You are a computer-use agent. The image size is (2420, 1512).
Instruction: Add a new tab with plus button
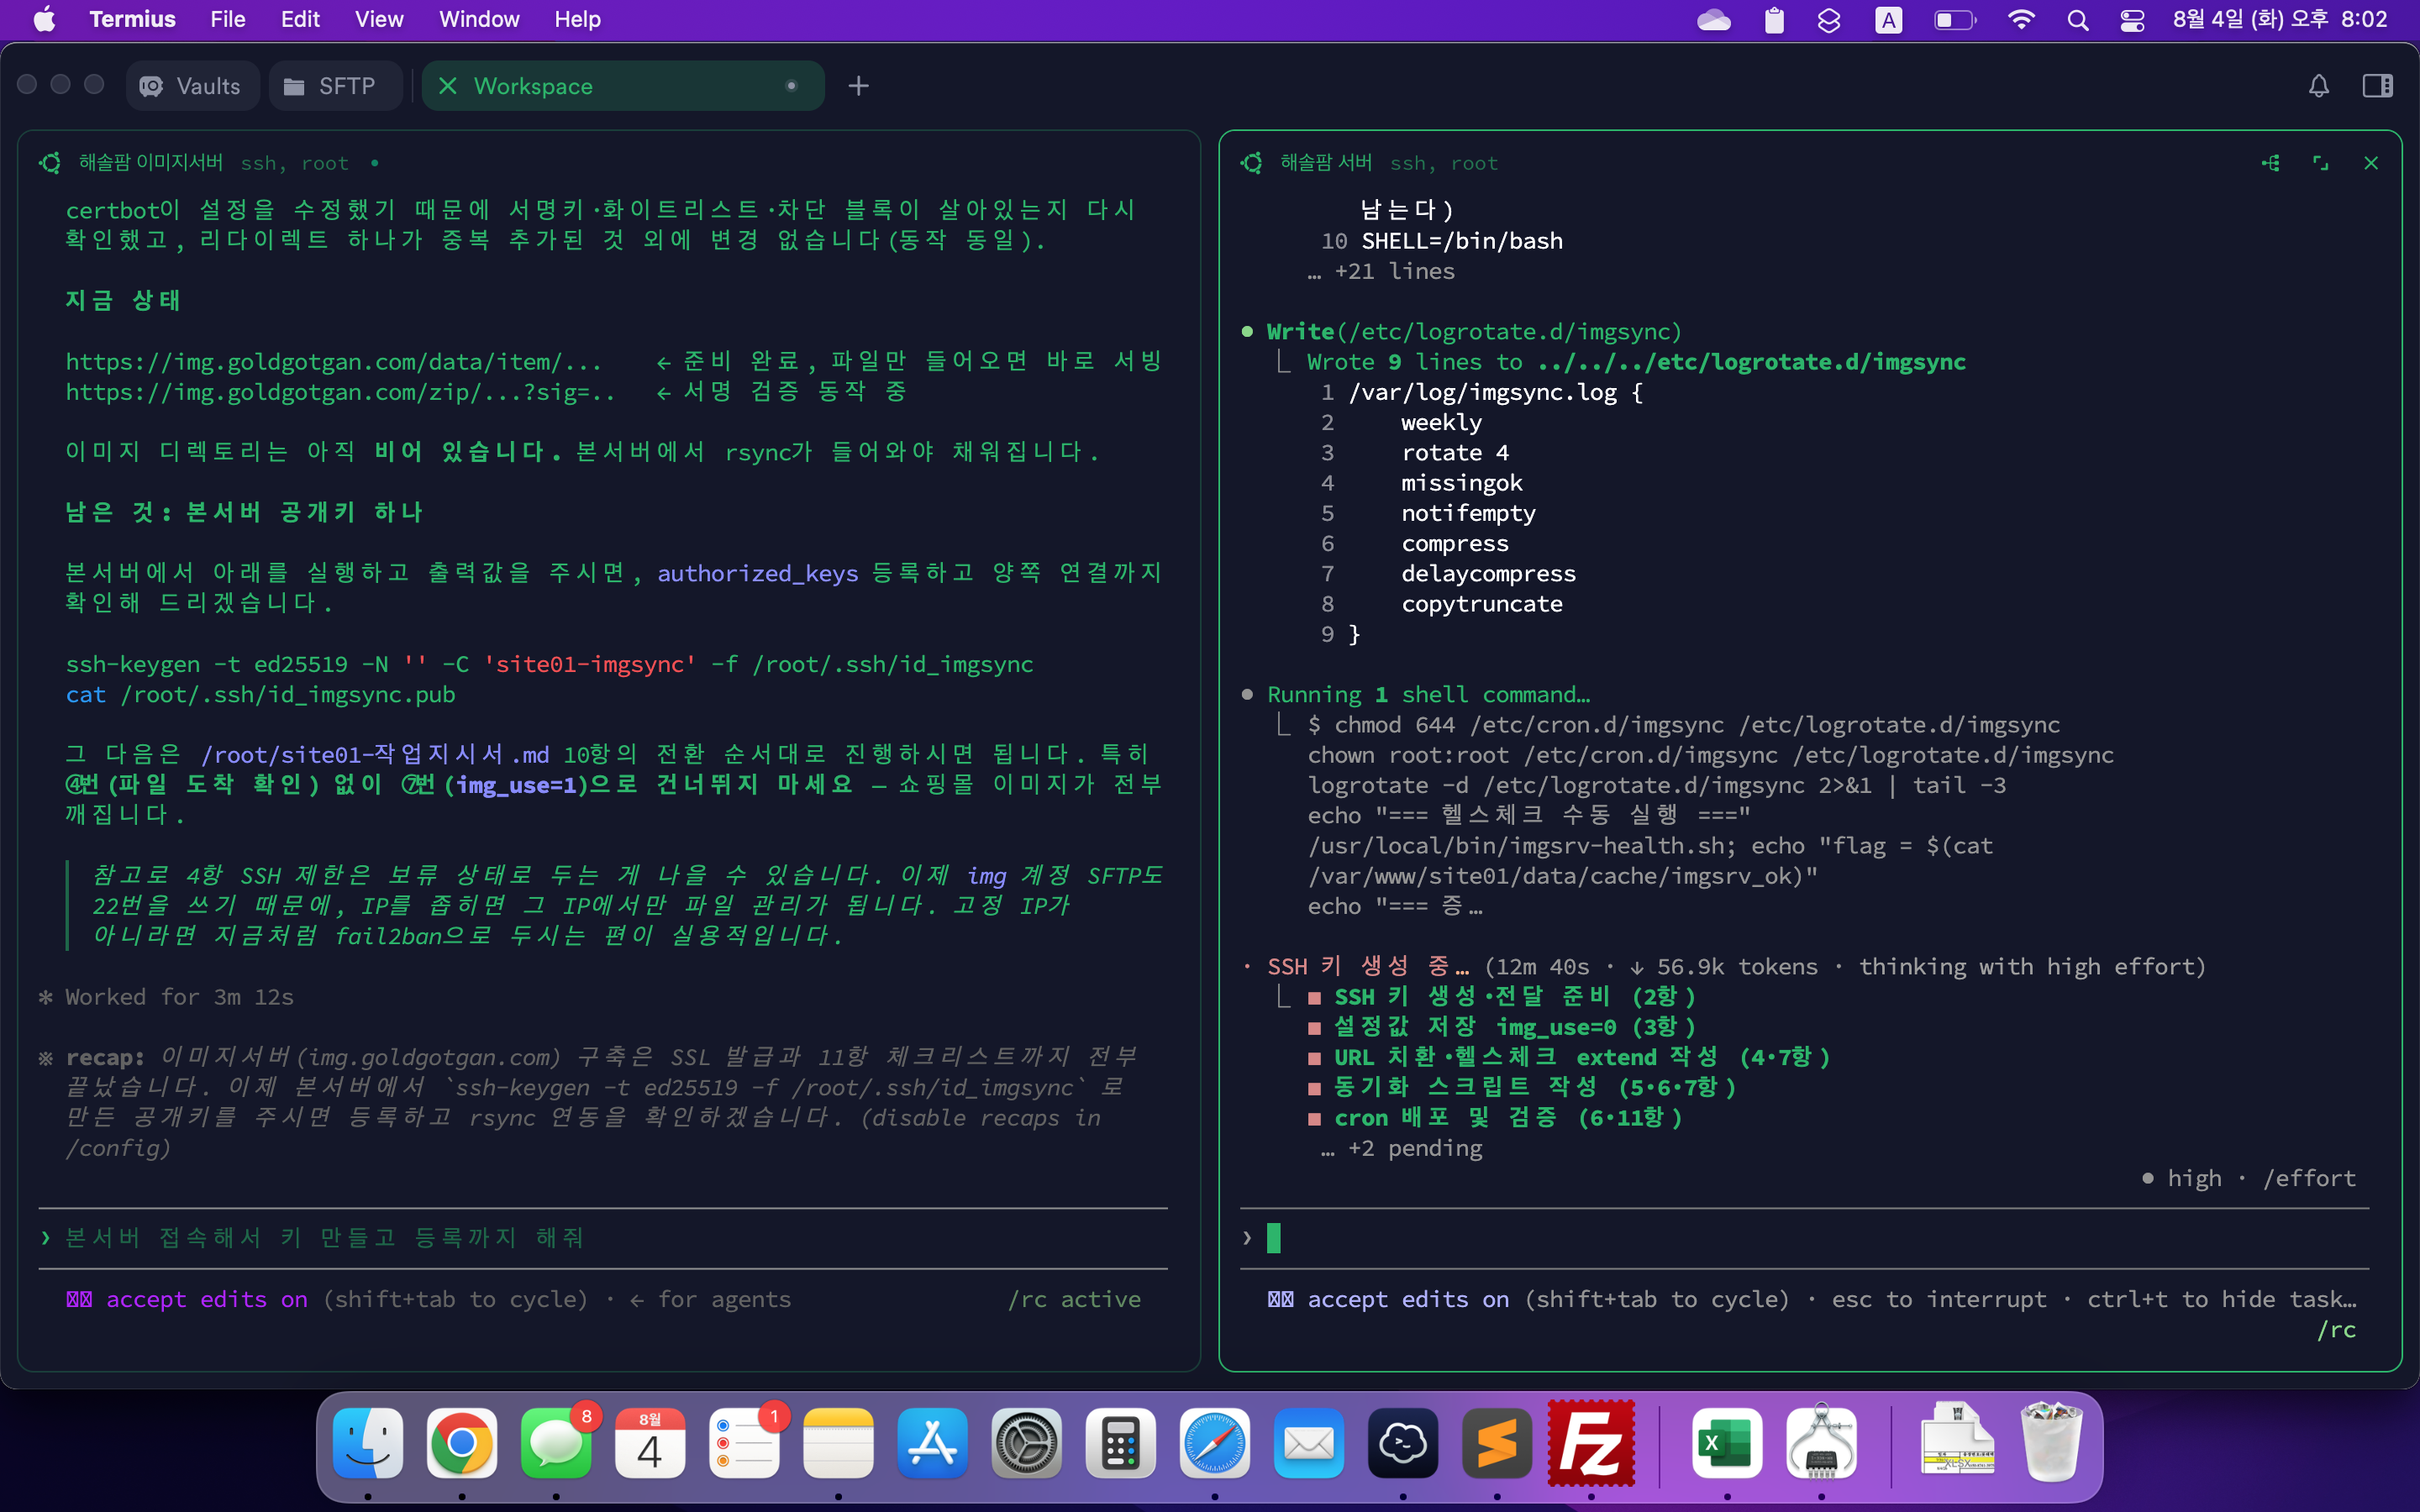(858, 86)
